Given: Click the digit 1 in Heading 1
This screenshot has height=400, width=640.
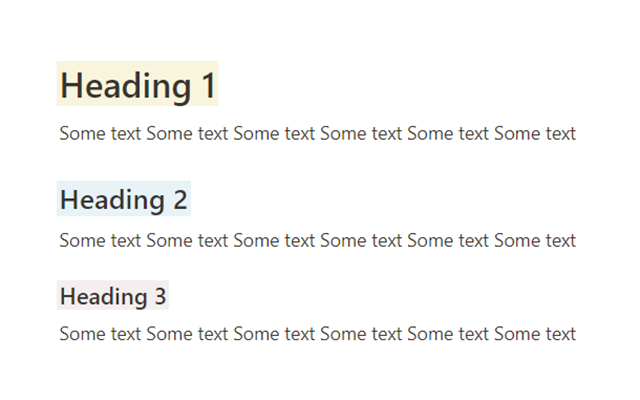Looking at the screenshot, I should point(209,85).
